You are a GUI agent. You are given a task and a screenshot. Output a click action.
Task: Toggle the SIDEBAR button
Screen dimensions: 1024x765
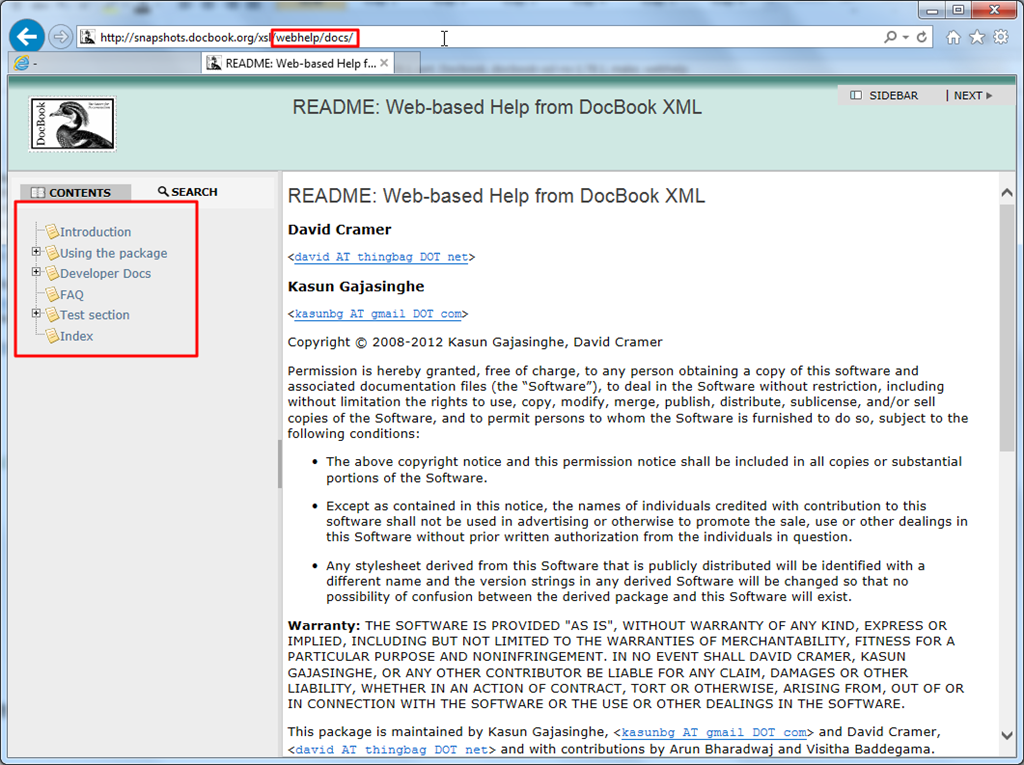coord(884,95)
